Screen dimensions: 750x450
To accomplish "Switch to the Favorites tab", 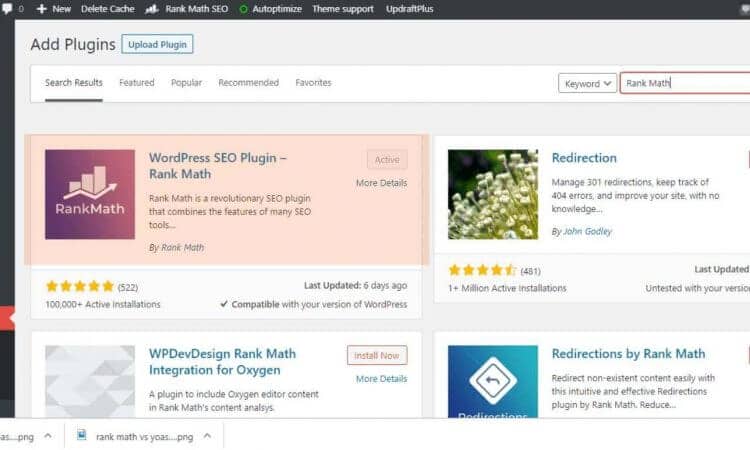I will pos(313,83).
